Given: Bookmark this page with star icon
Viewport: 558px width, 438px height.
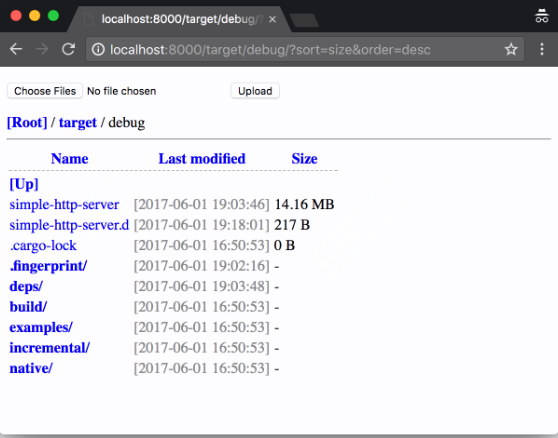Looking at the screenshot, I should click(511, 49).
